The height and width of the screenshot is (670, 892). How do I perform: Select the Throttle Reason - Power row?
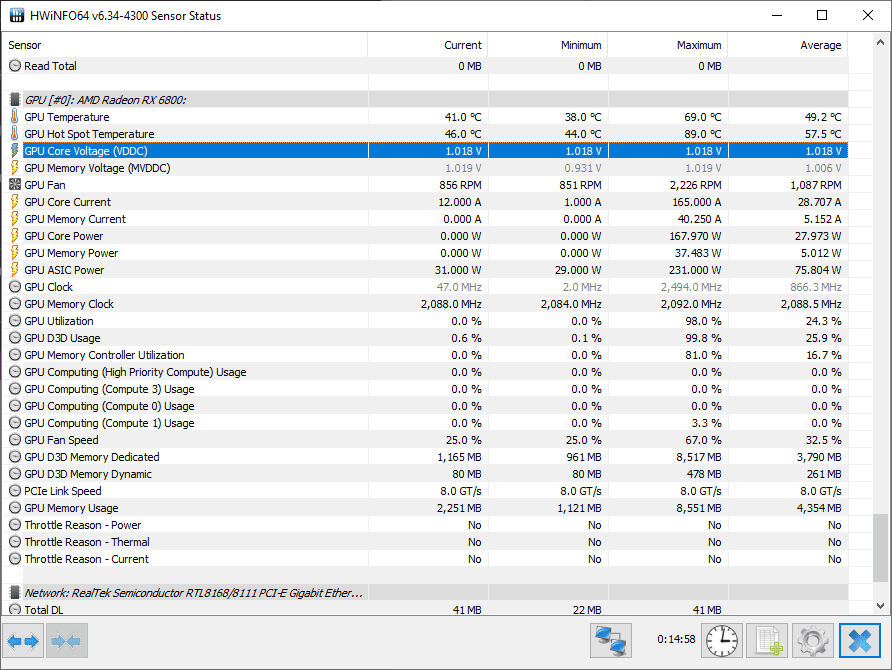click(x=425, y=525)
